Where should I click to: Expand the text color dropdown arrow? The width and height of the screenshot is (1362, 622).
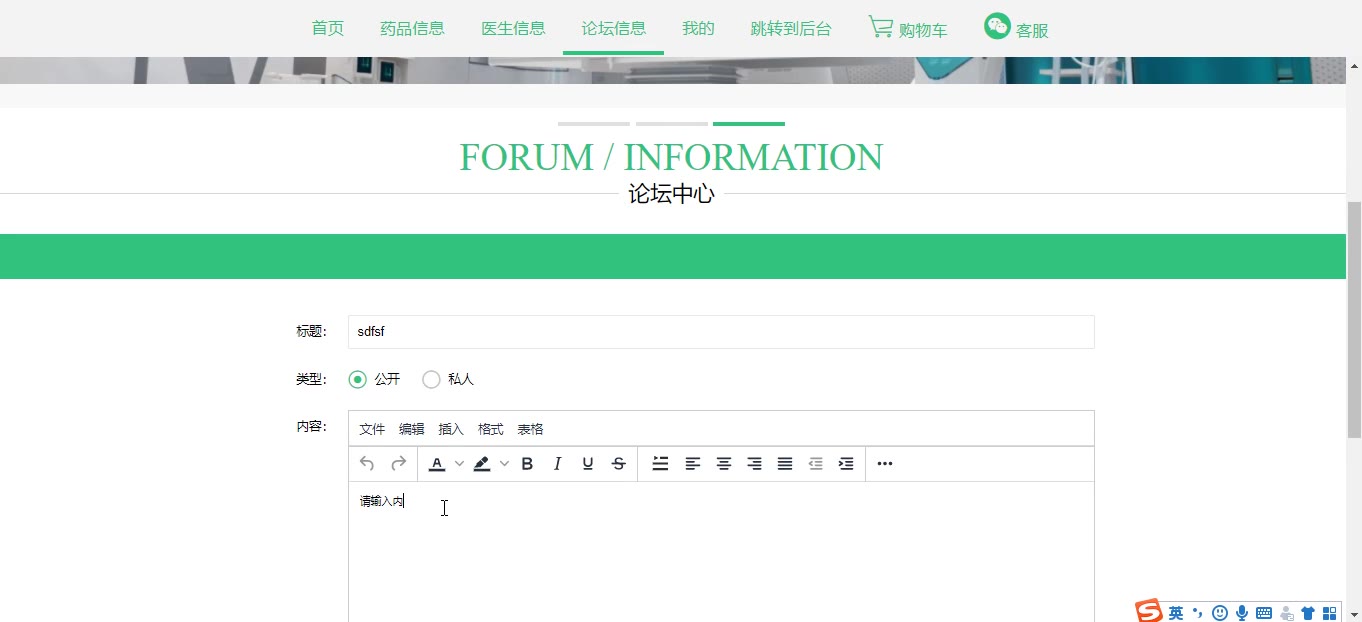459,464
